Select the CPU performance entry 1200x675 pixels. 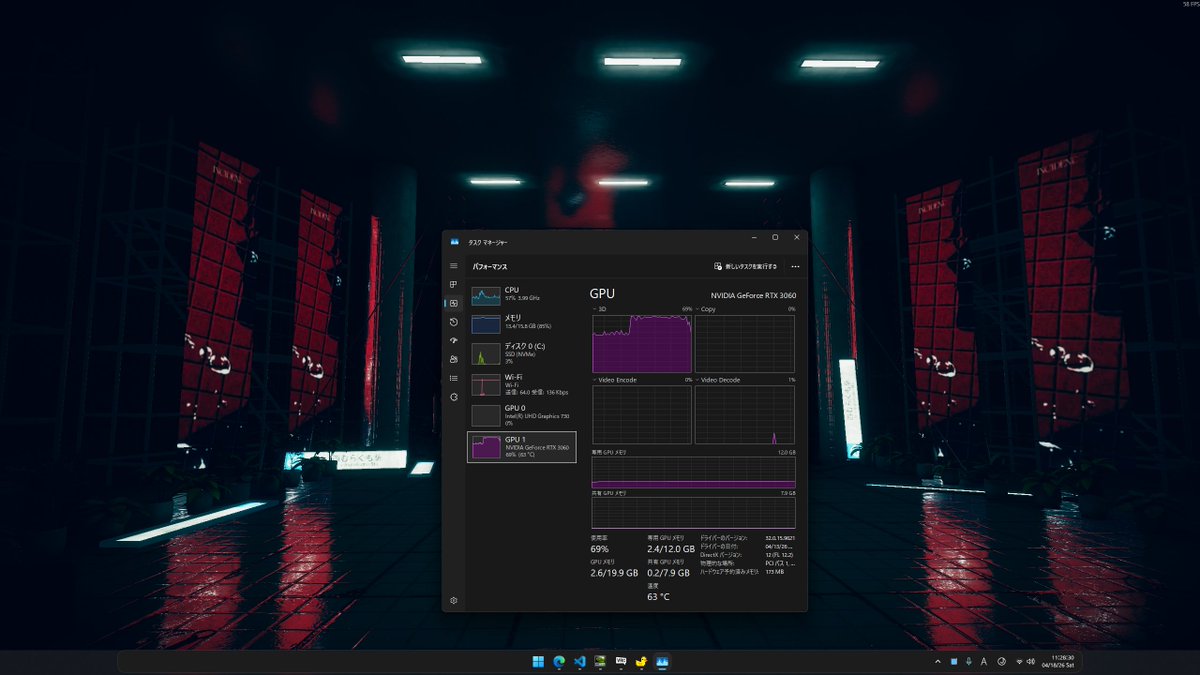coord(522,295)
